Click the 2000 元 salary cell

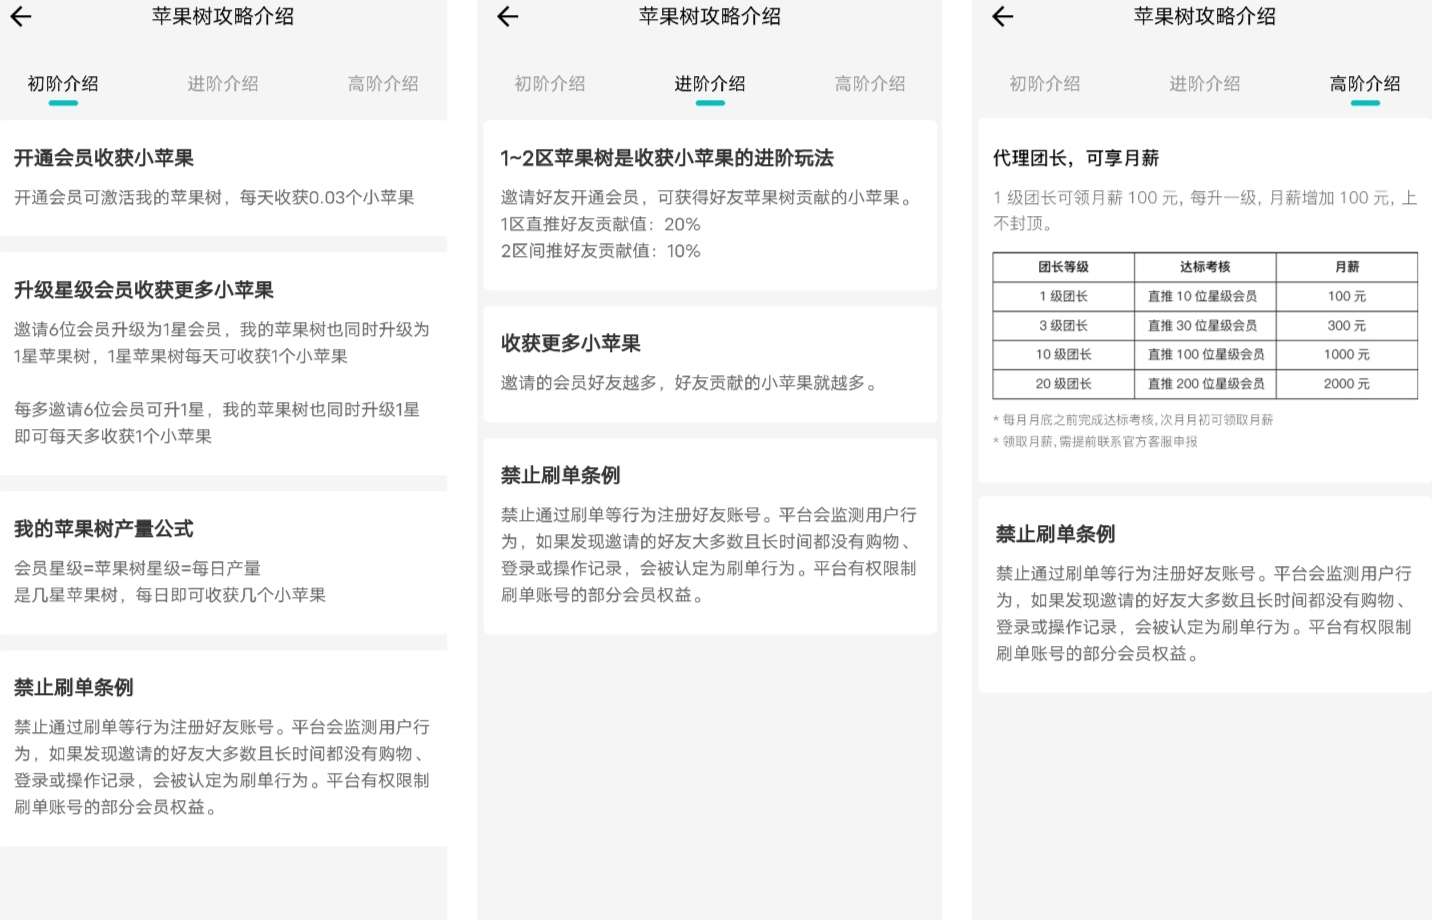tap(1346, 384)
